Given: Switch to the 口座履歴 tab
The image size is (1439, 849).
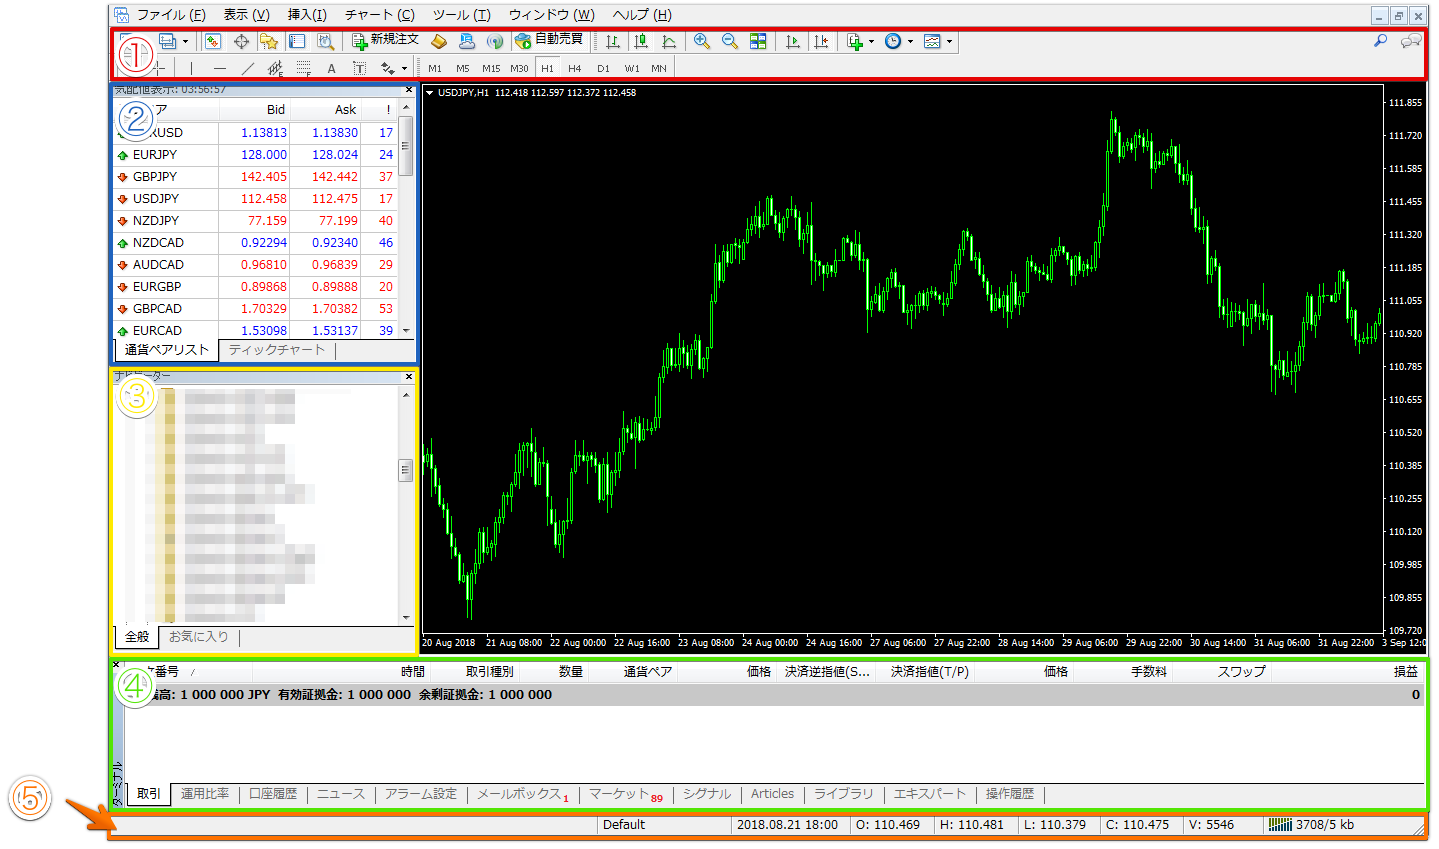Looking at the screenshot, I should coord(273,794).
